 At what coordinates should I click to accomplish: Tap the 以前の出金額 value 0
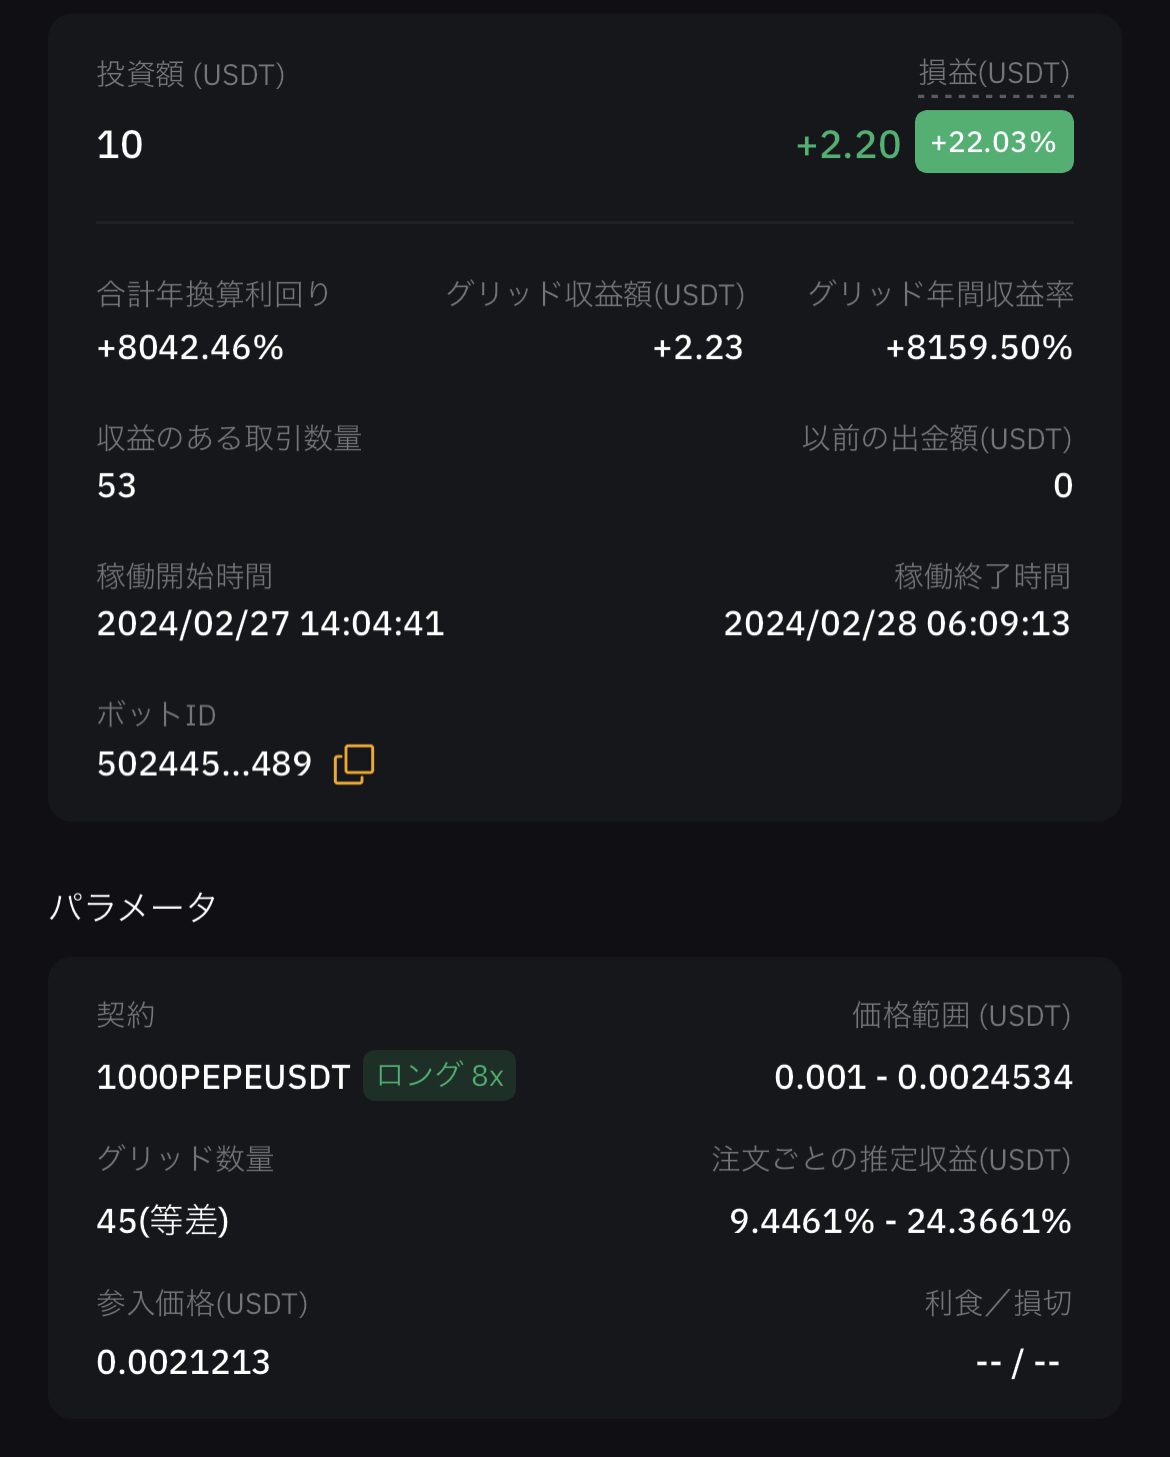1063,486
